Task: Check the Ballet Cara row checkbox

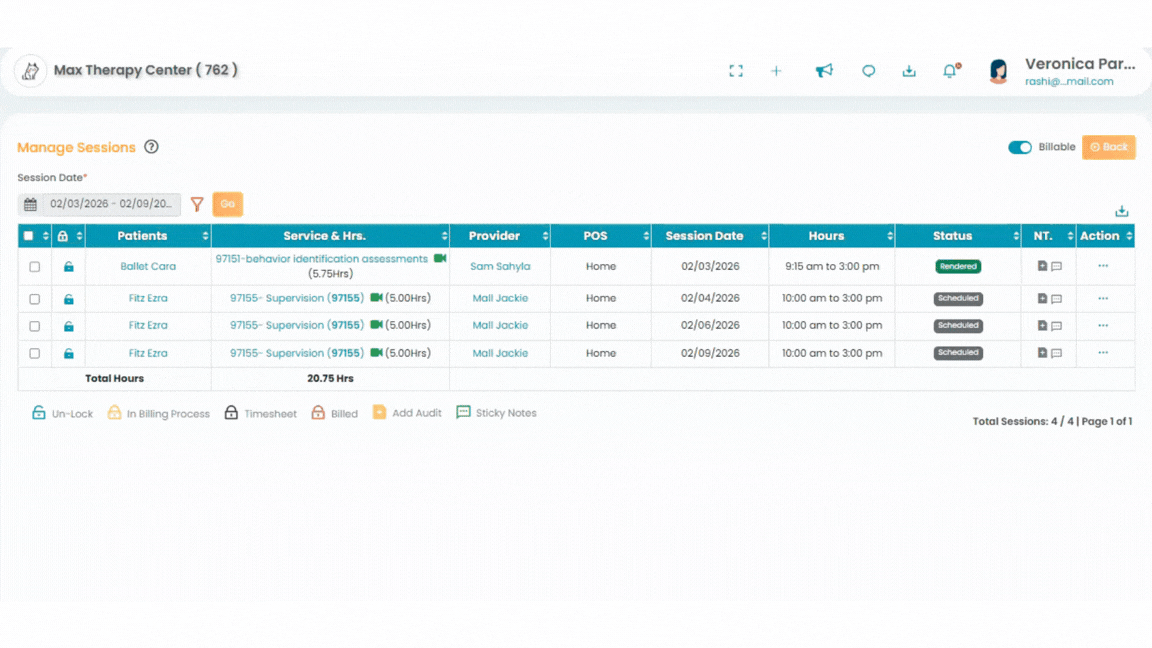Action: pyautogui.click(x=35, y=267)
